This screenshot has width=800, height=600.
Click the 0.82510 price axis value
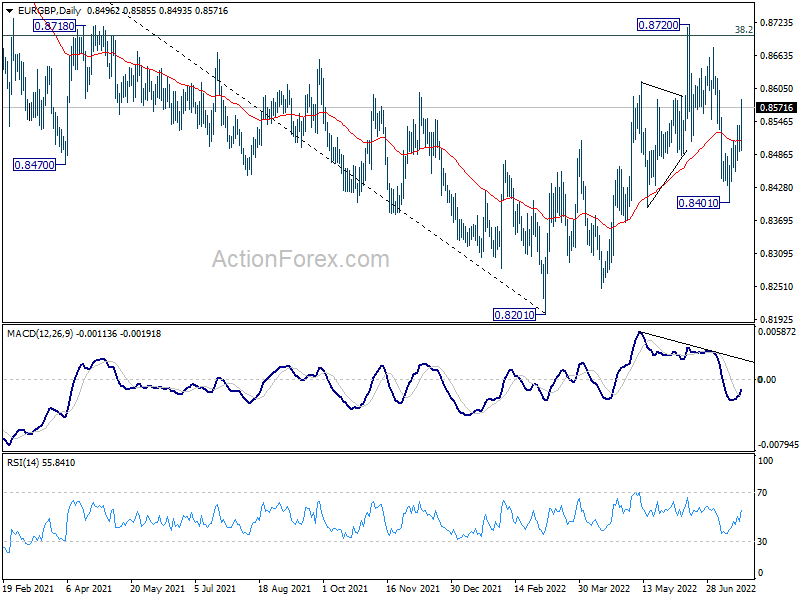(777, 287)
